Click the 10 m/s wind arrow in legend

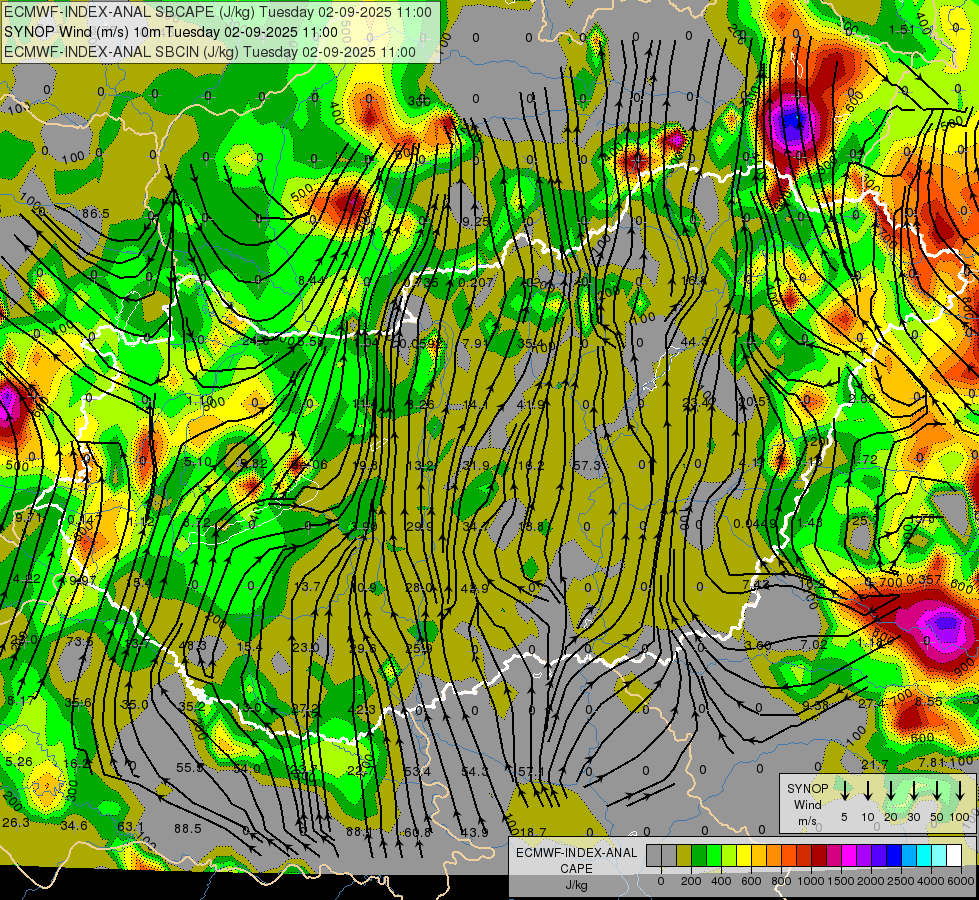tap(868, 791)
